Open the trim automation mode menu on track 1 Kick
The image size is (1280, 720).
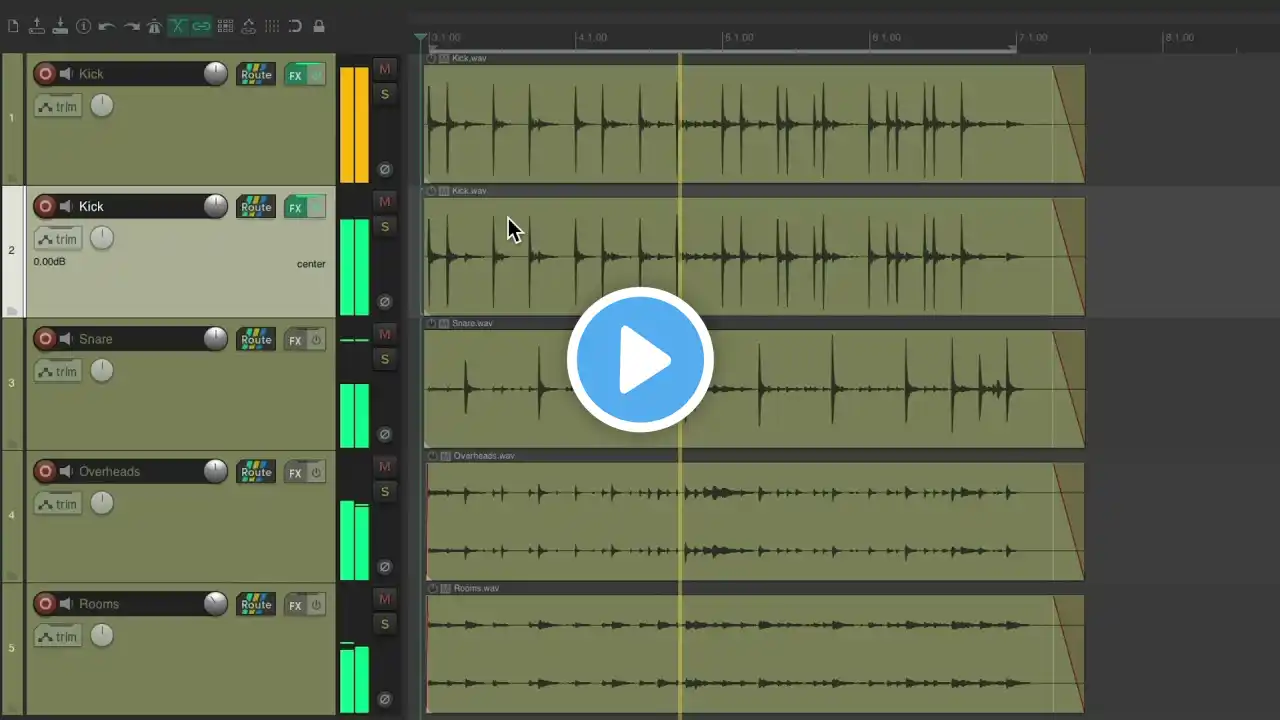(x=58, y=106)
